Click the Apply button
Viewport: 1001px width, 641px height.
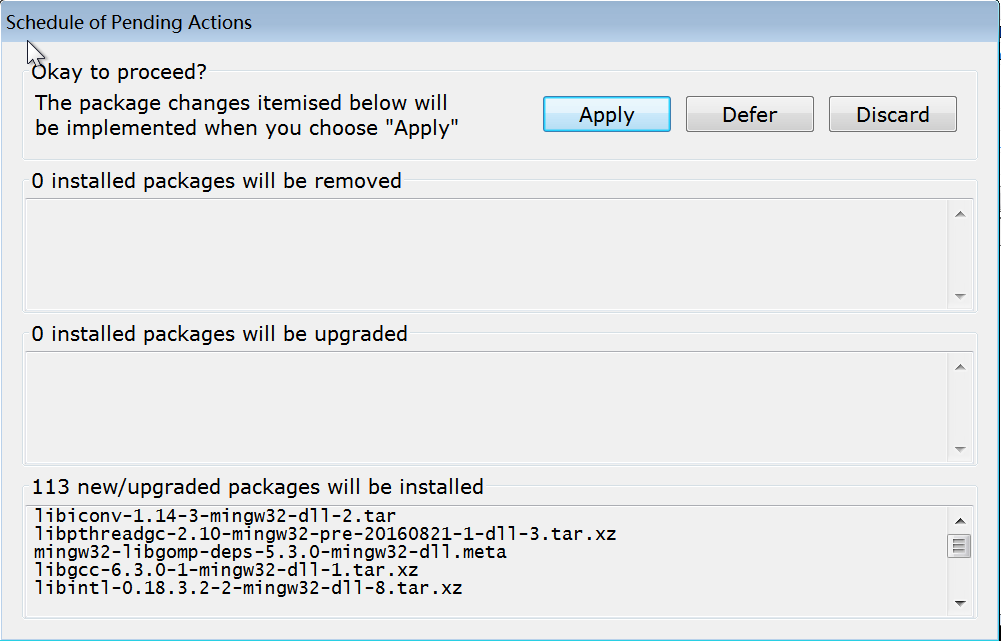tap(606, 114)
